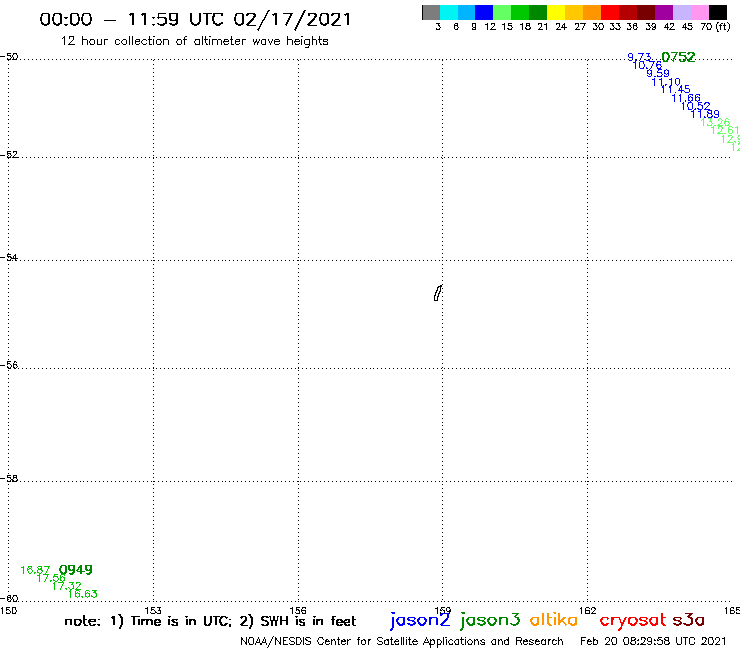740x650 pixels.
Task: Click the Macquarie Island outline on the map
Action: click(438, 293)
